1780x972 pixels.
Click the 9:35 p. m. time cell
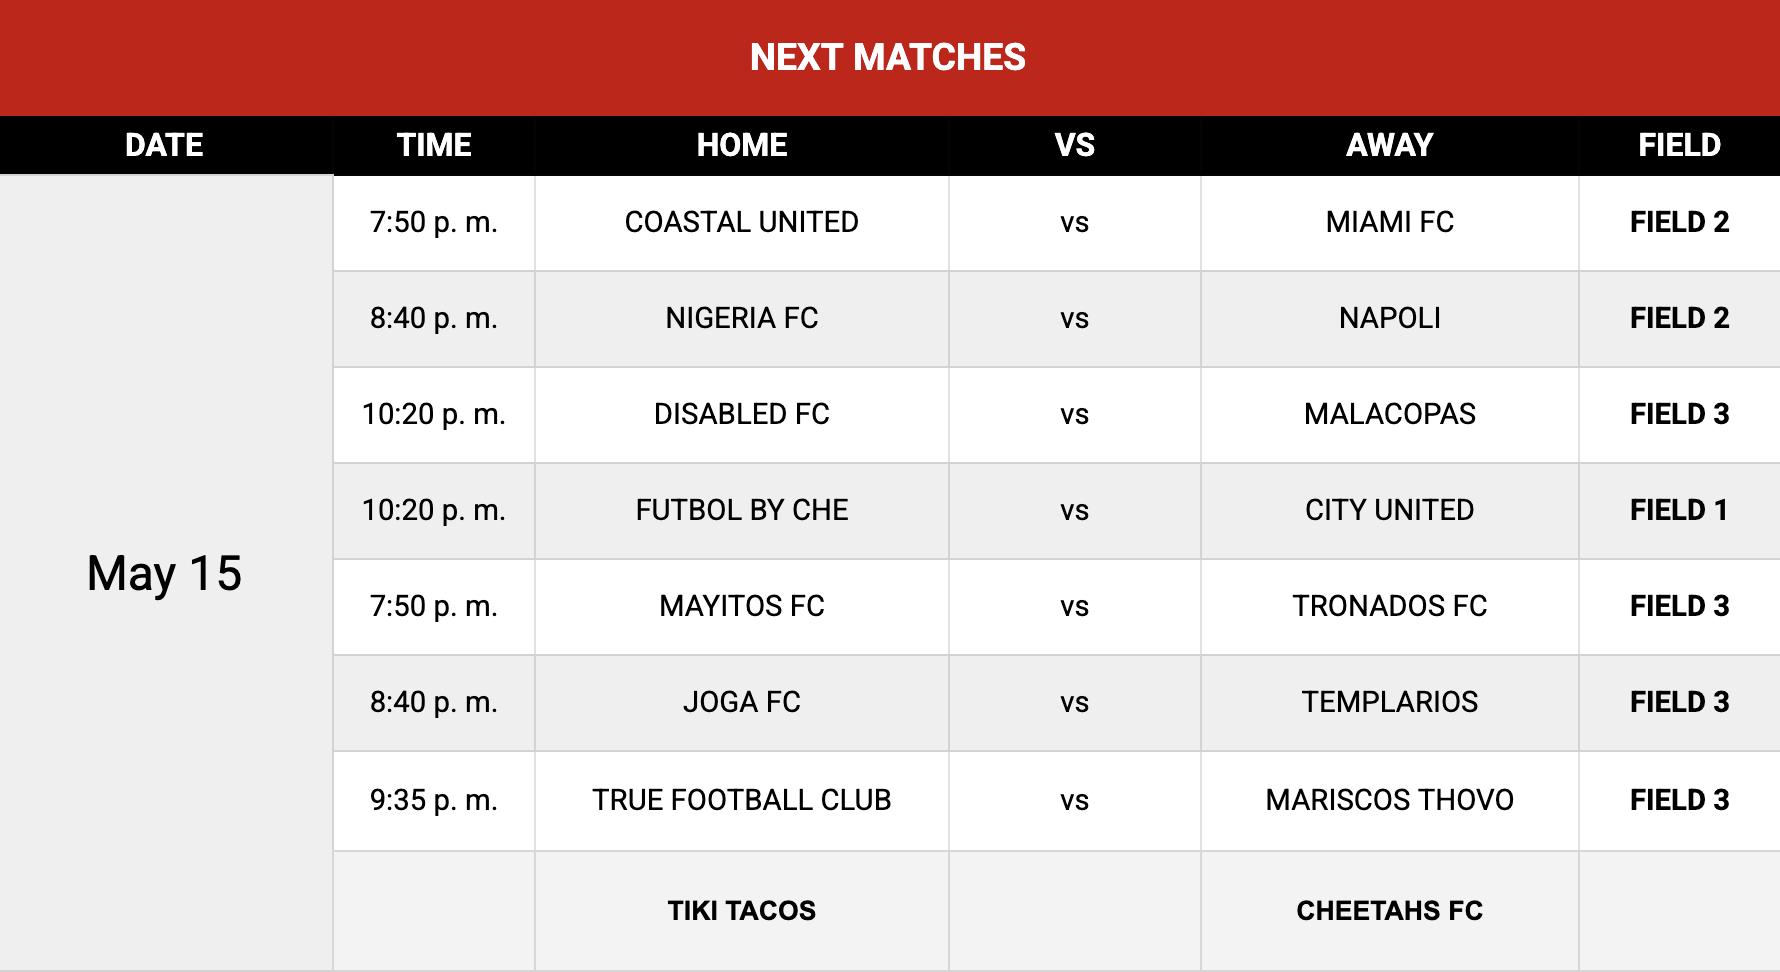click(434, 800)
